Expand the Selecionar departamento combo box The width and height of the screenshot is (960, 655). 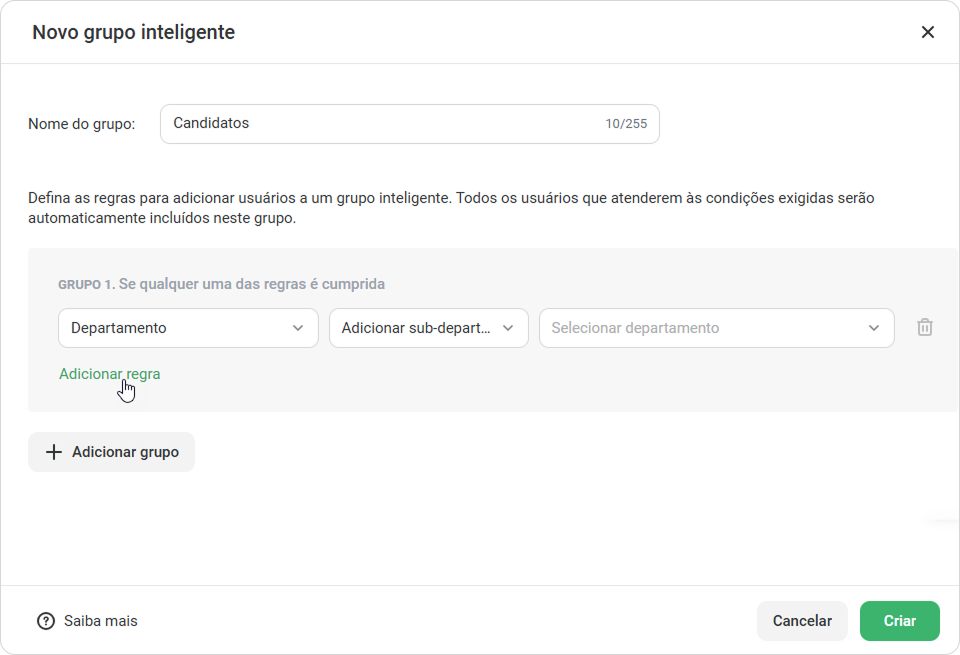click(716, 328)
